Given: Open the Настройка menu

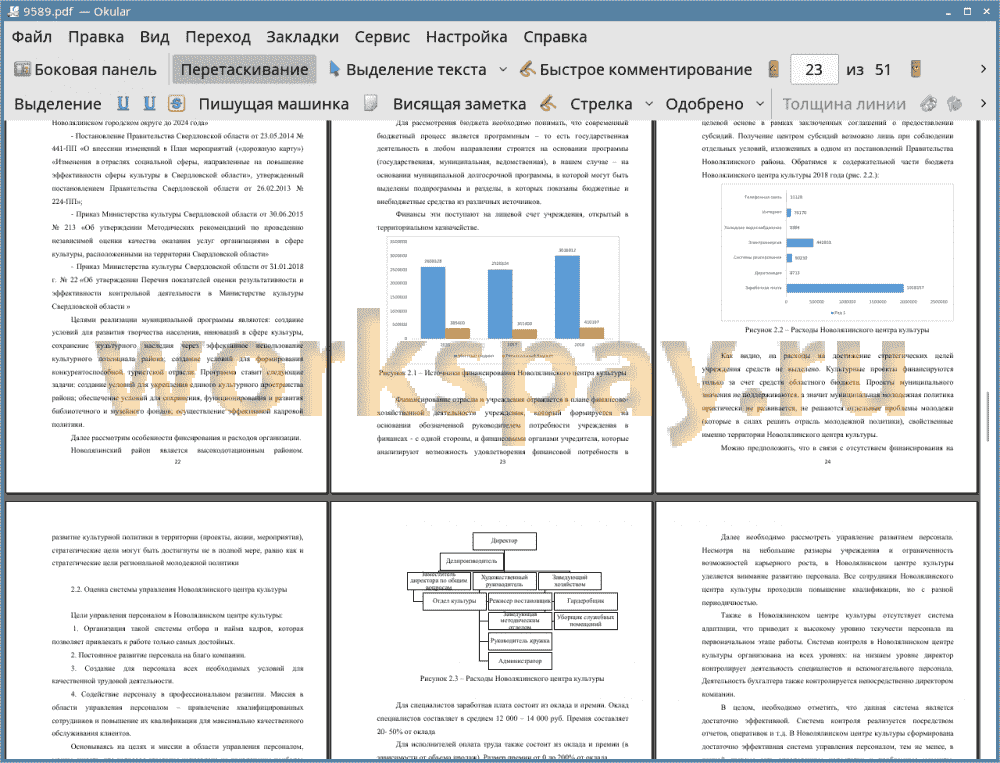Looking at the screenshot, I should [466, 37].
